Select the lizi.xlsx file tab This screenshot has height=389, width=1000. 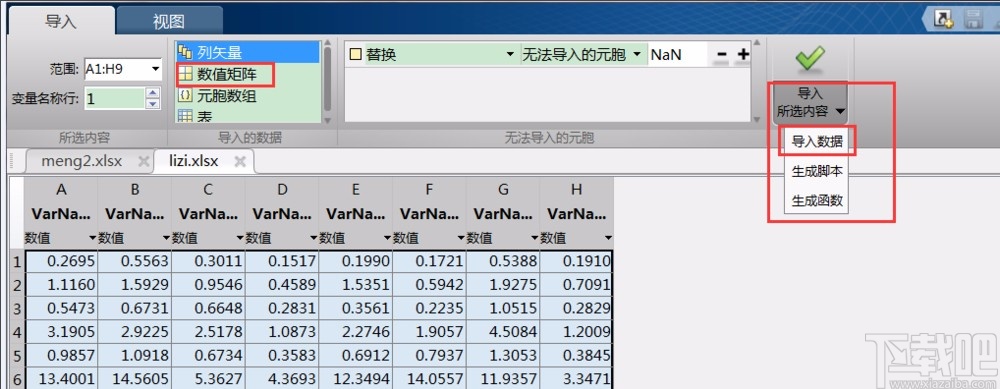(x=194, y=161)
